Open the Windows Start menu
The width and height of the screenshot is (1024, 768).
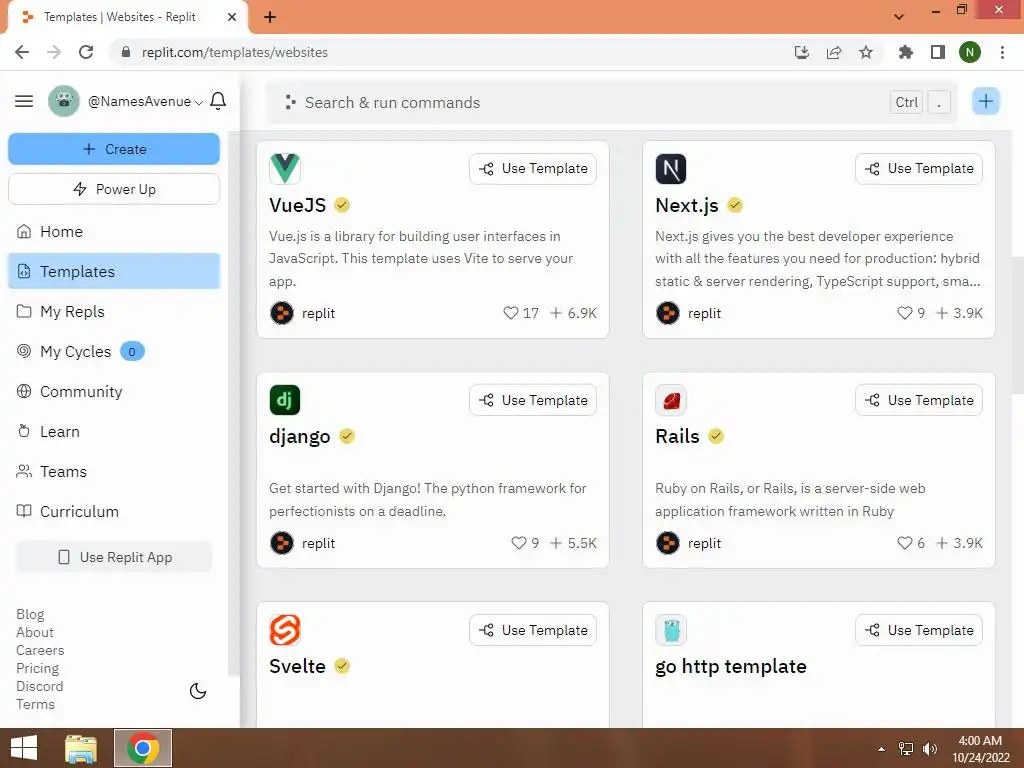(x=24, y=748)
